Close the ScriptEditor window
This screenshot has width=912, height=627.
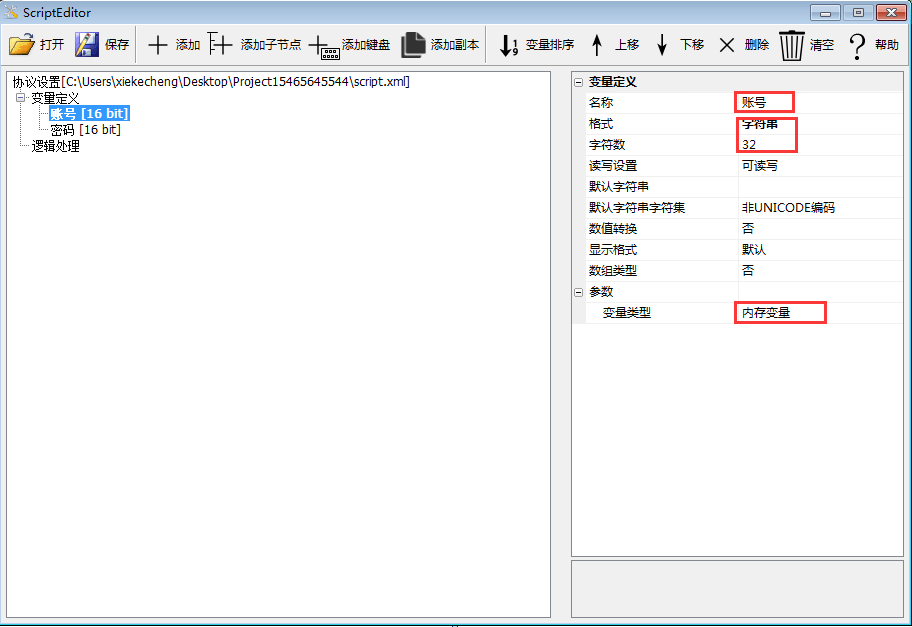pos(891,12)
